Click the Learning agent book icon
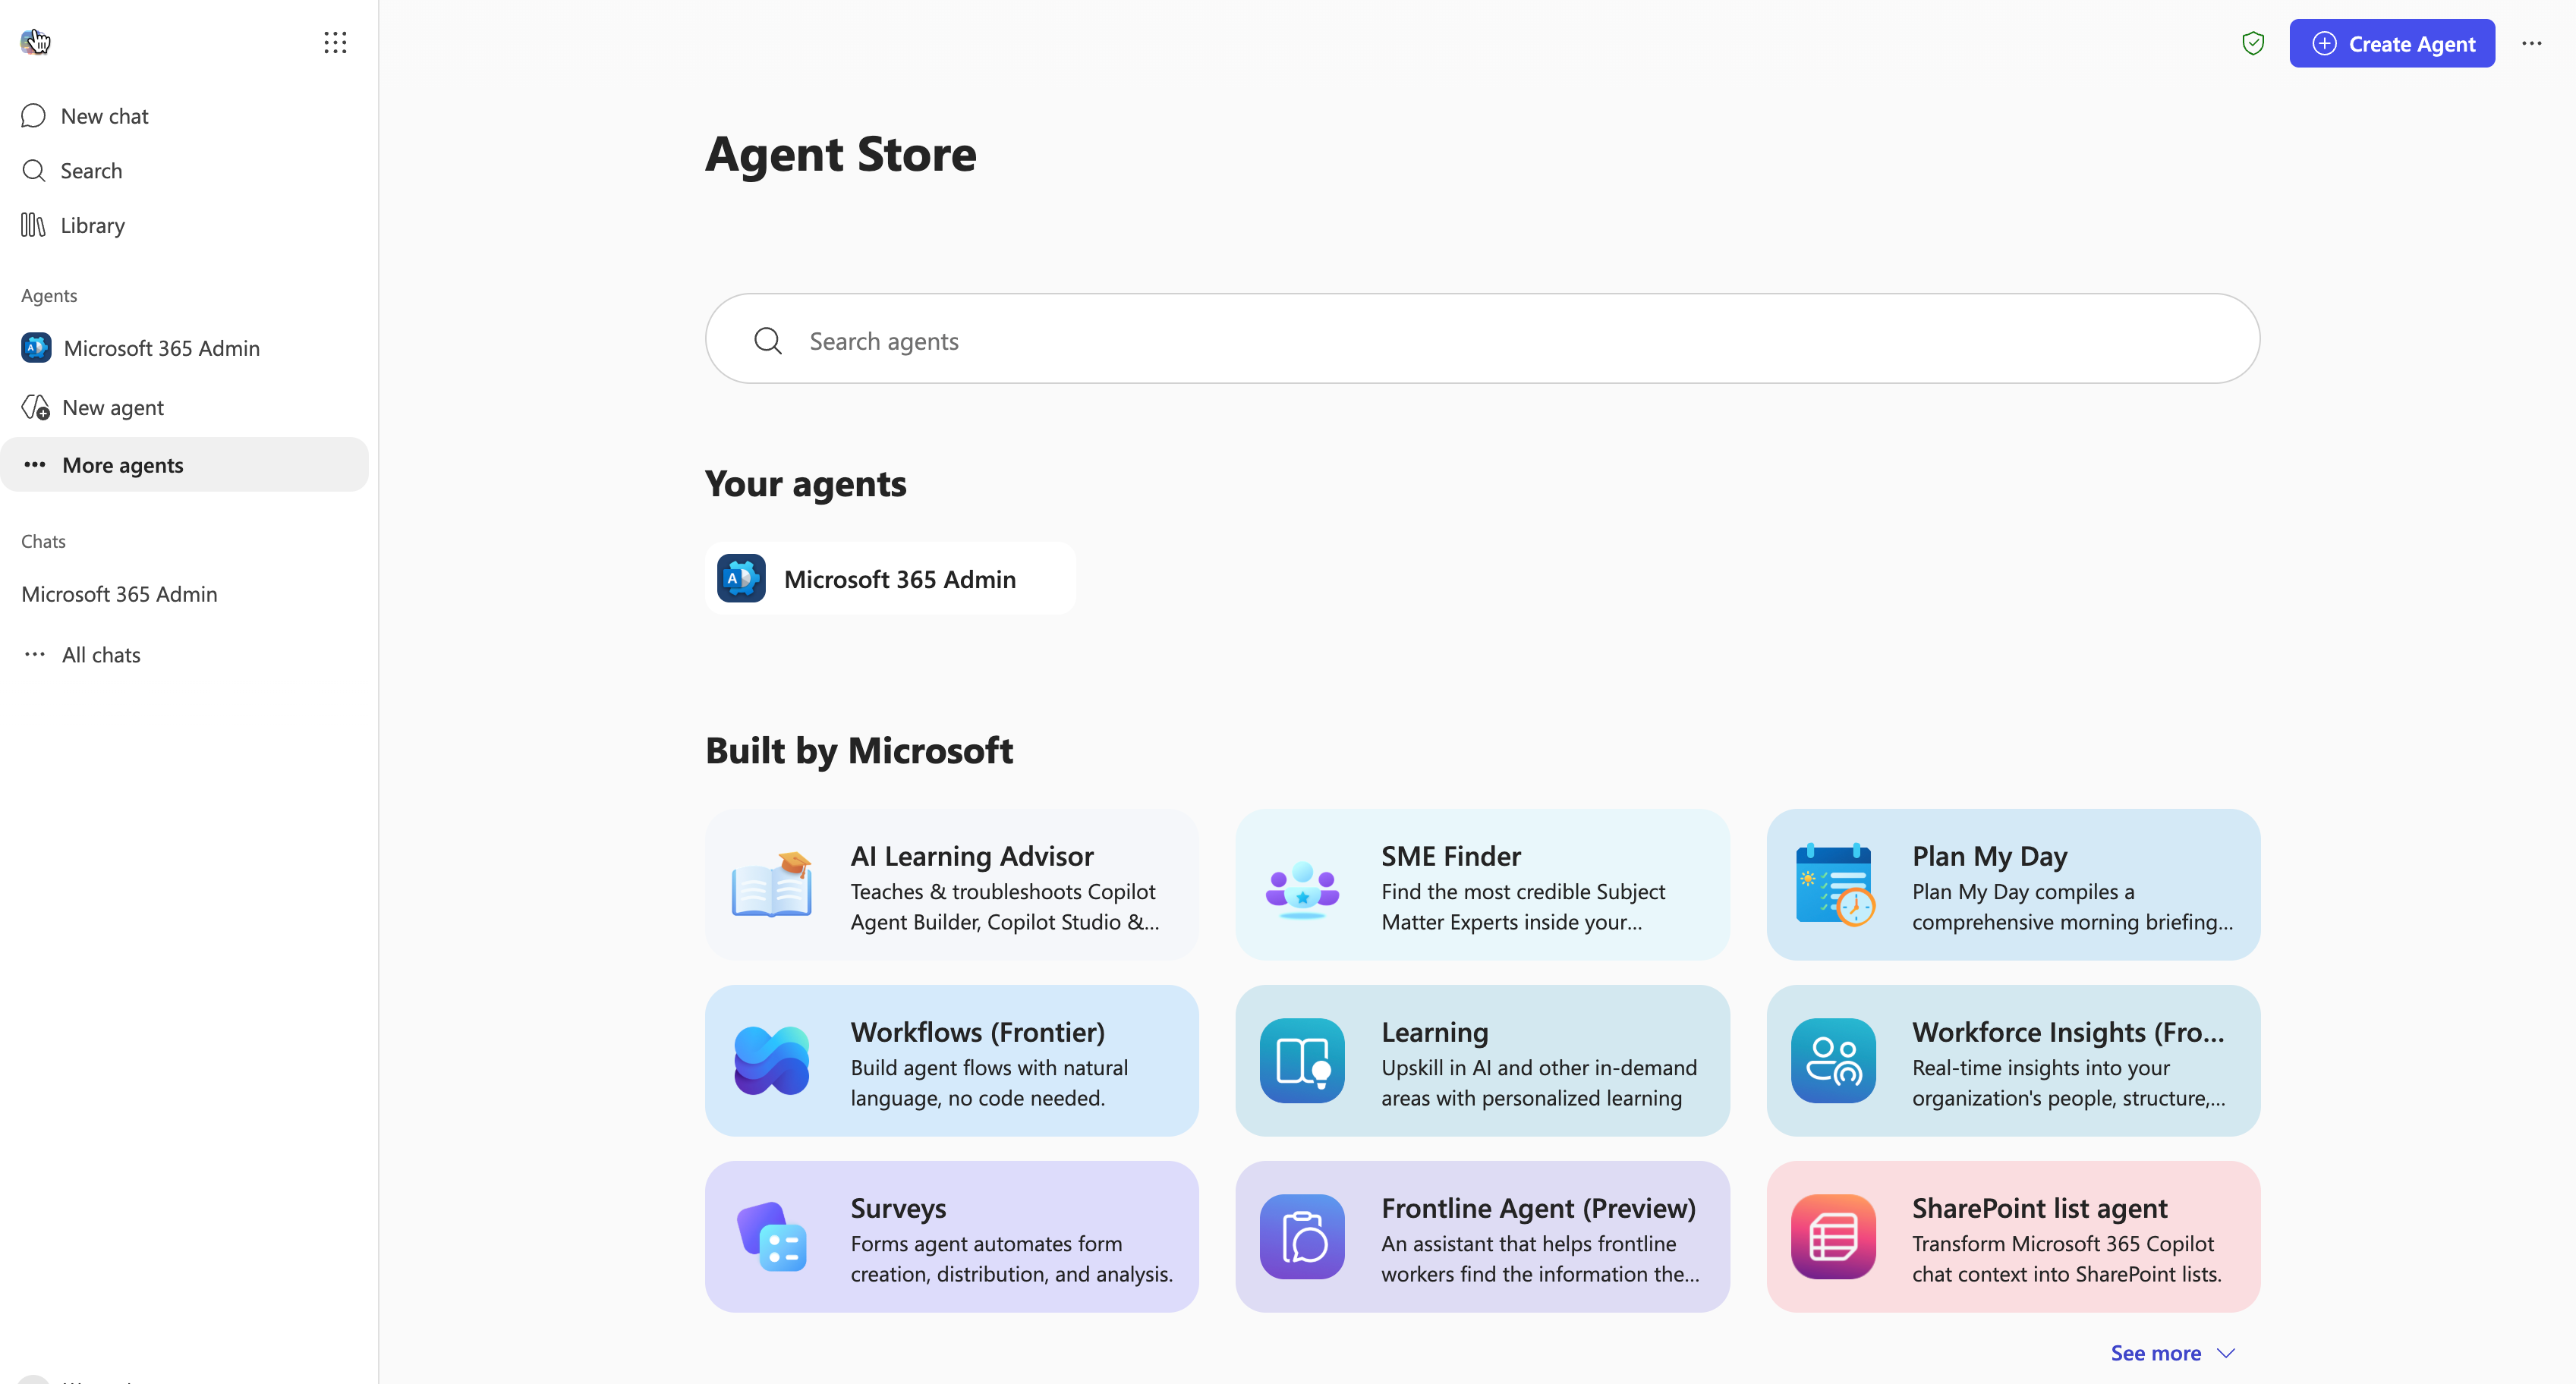 1302,1061
